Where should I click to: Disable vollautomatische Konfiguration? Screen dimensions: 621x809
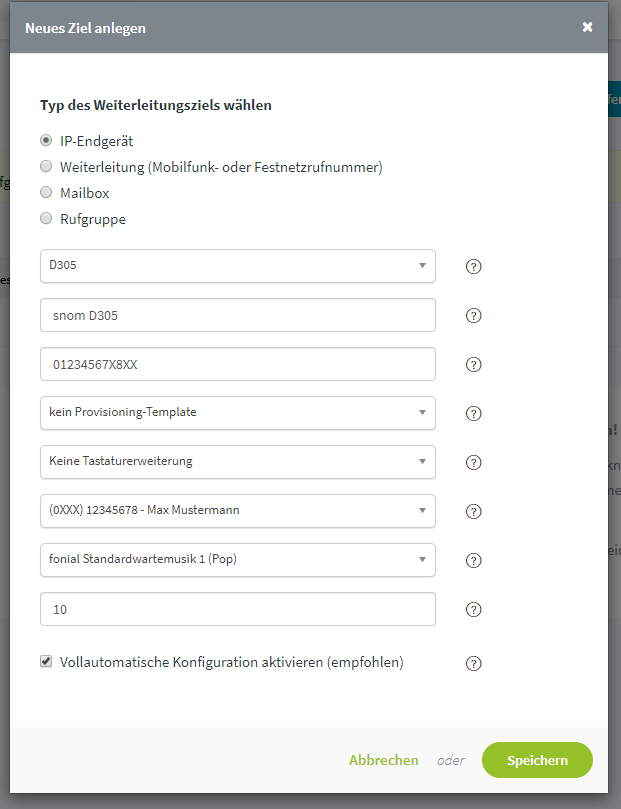pyautogui.click(x=46, y=661)
